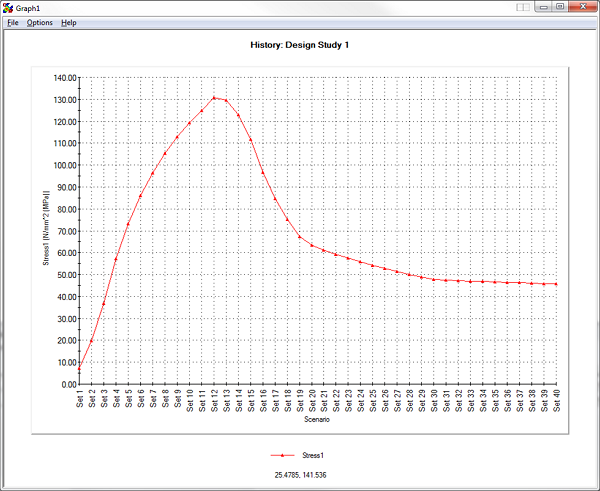Select the first data point at Set 1
600x491 pixels.
click(79, 369)
